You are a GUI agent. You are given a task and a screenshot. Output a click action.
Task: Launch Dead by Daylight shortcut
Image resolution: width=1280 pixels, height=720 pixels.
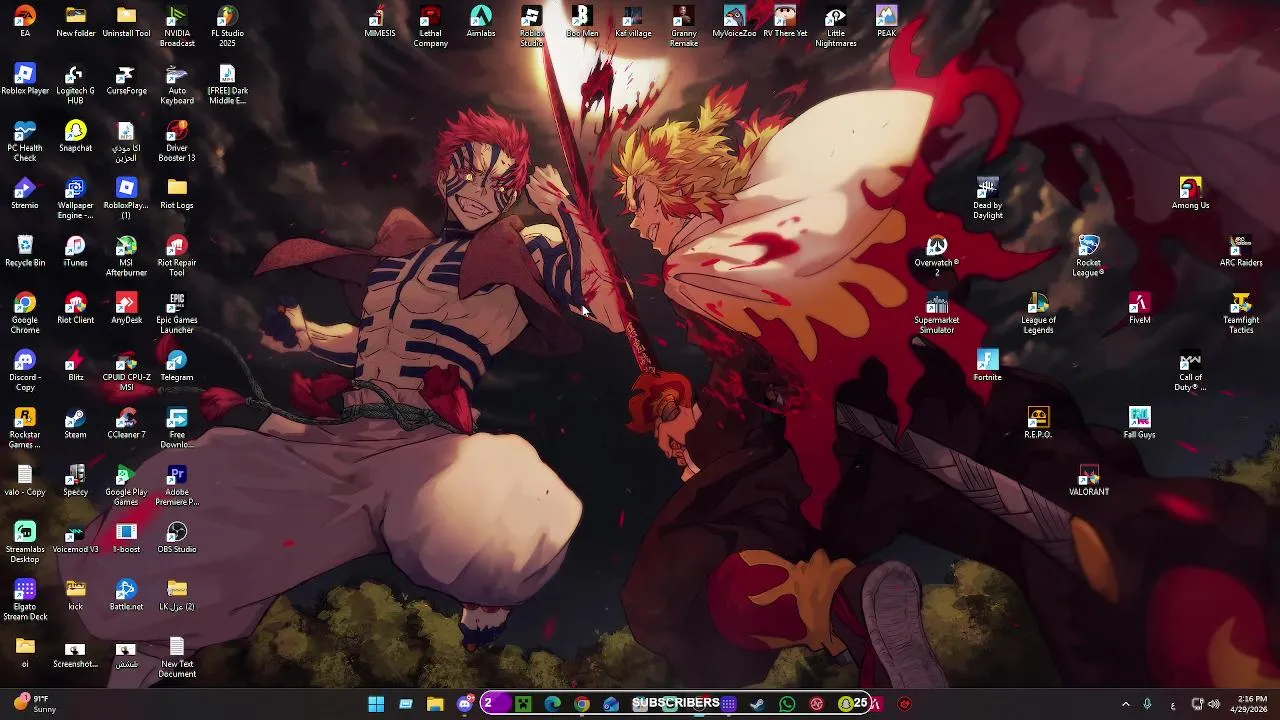click(x=987, y=199)
